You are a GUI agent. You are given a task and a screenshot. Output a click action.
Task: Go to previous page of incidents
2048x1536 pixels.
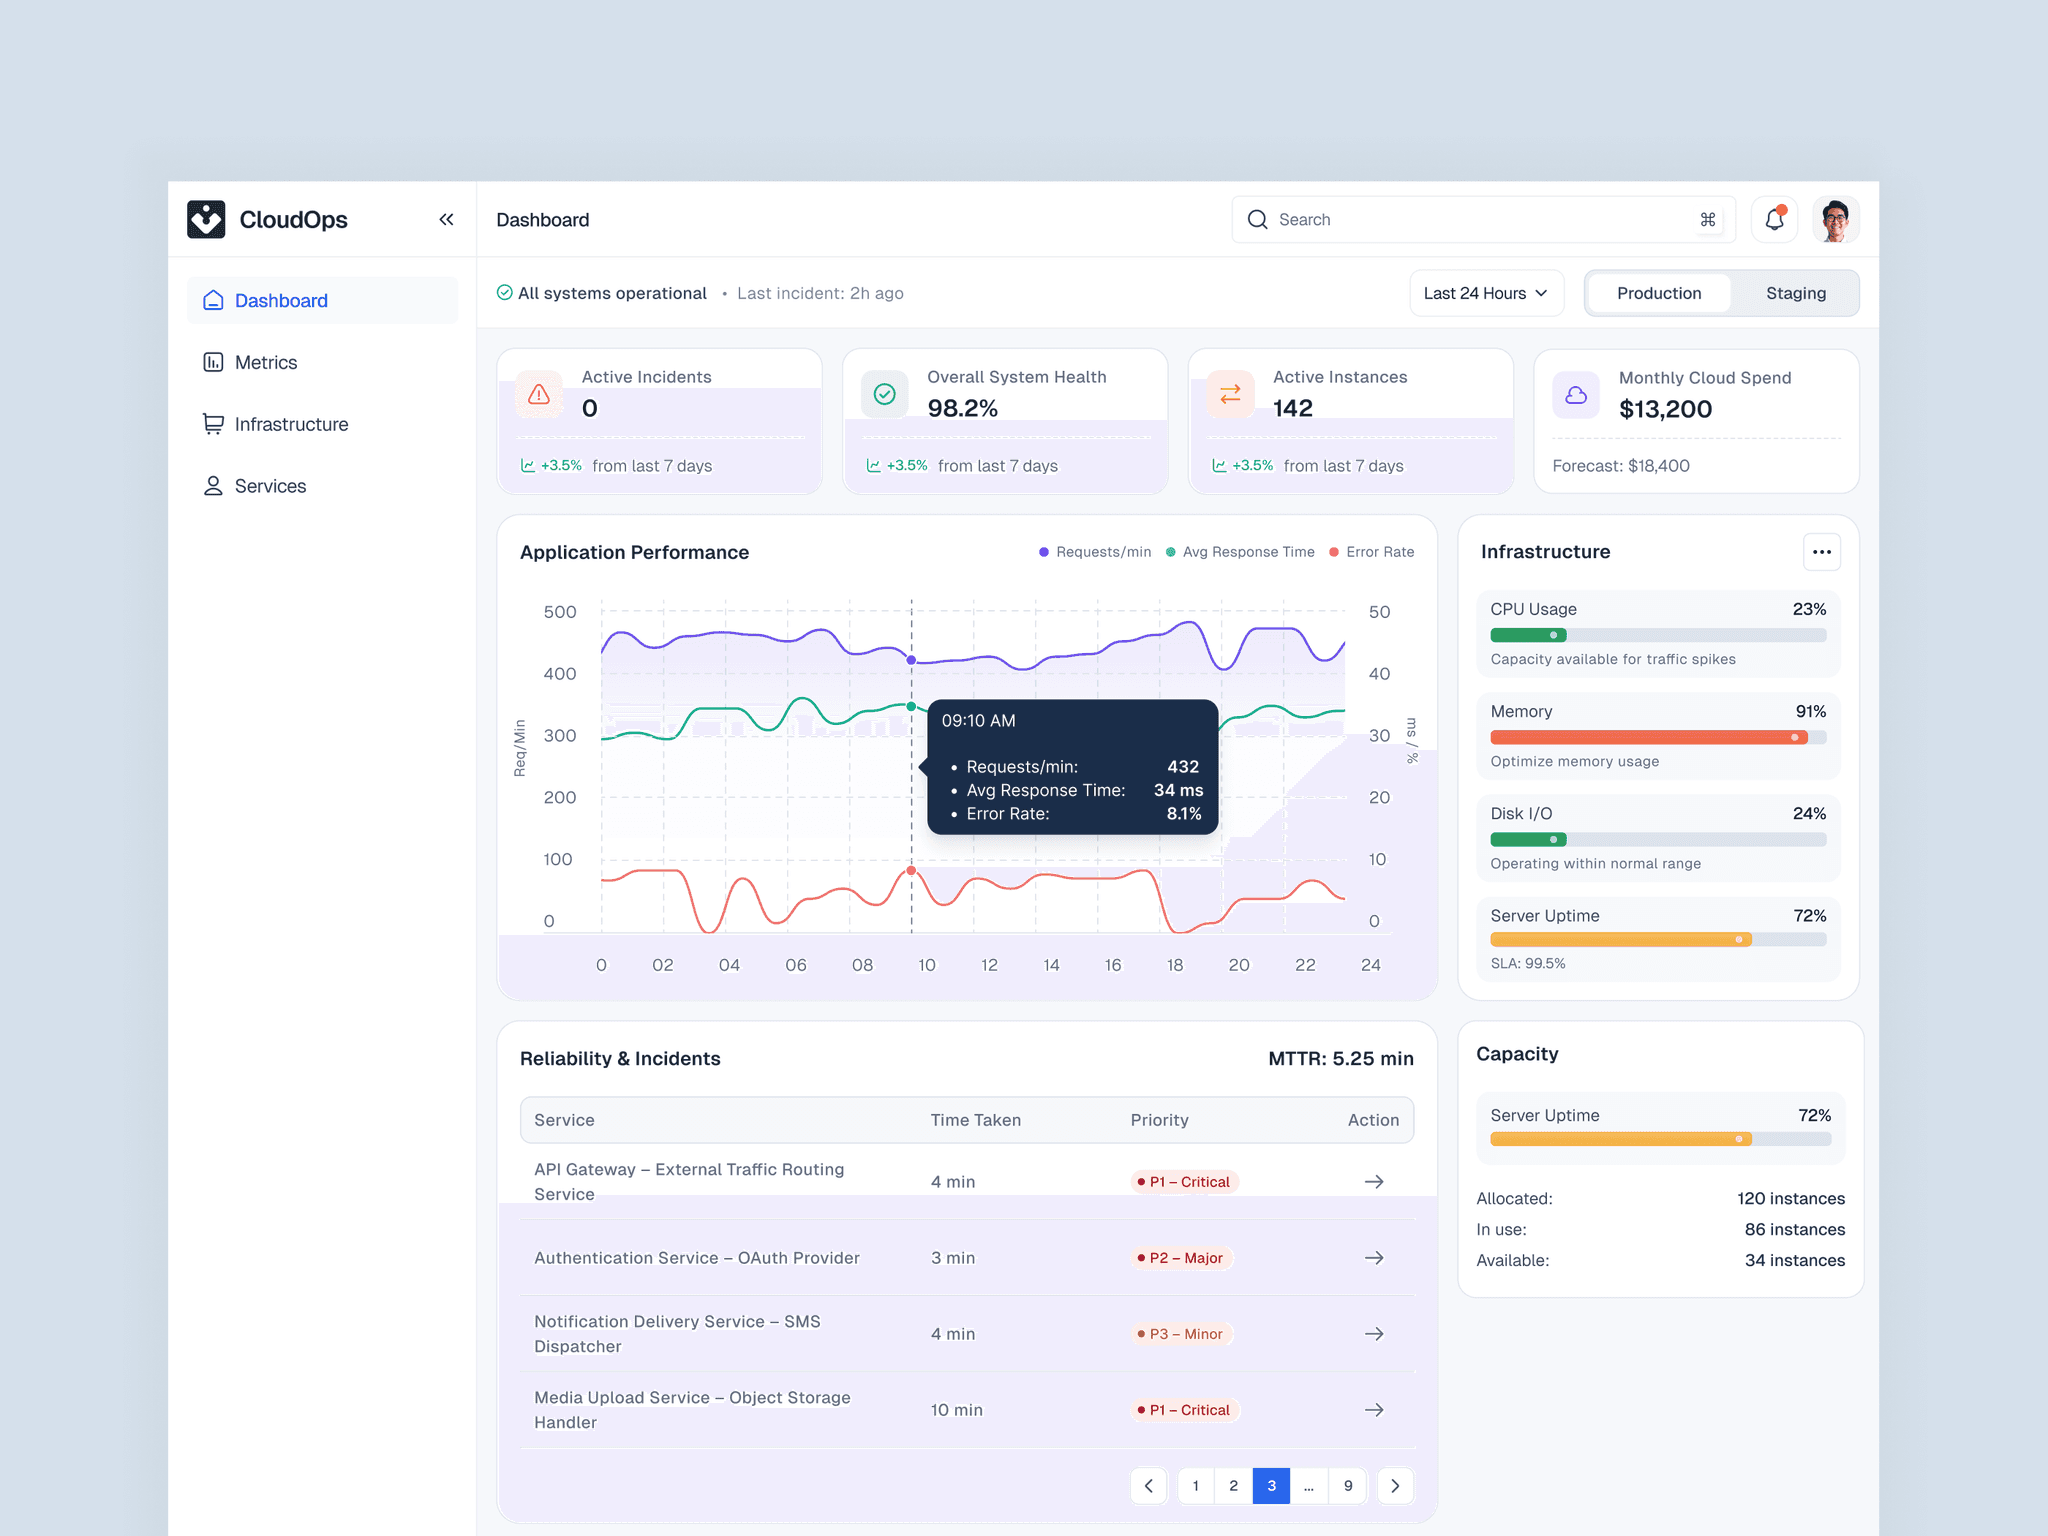pos(1149,1485)
